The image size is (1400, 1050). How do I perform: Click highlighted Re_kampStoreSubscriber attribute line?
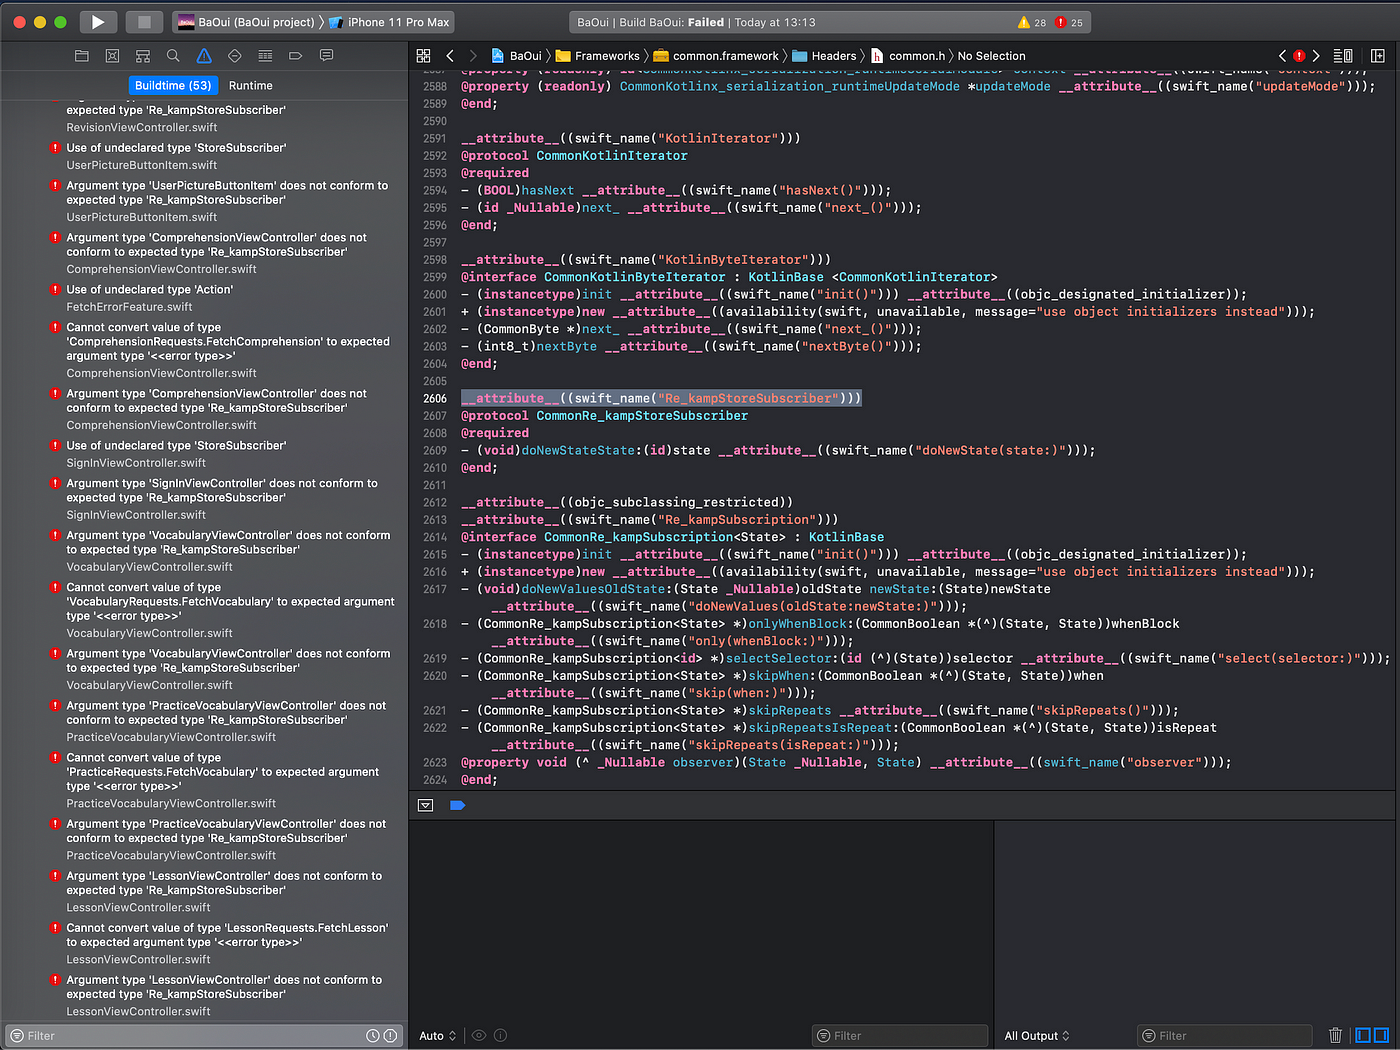(x=661, y=398)
